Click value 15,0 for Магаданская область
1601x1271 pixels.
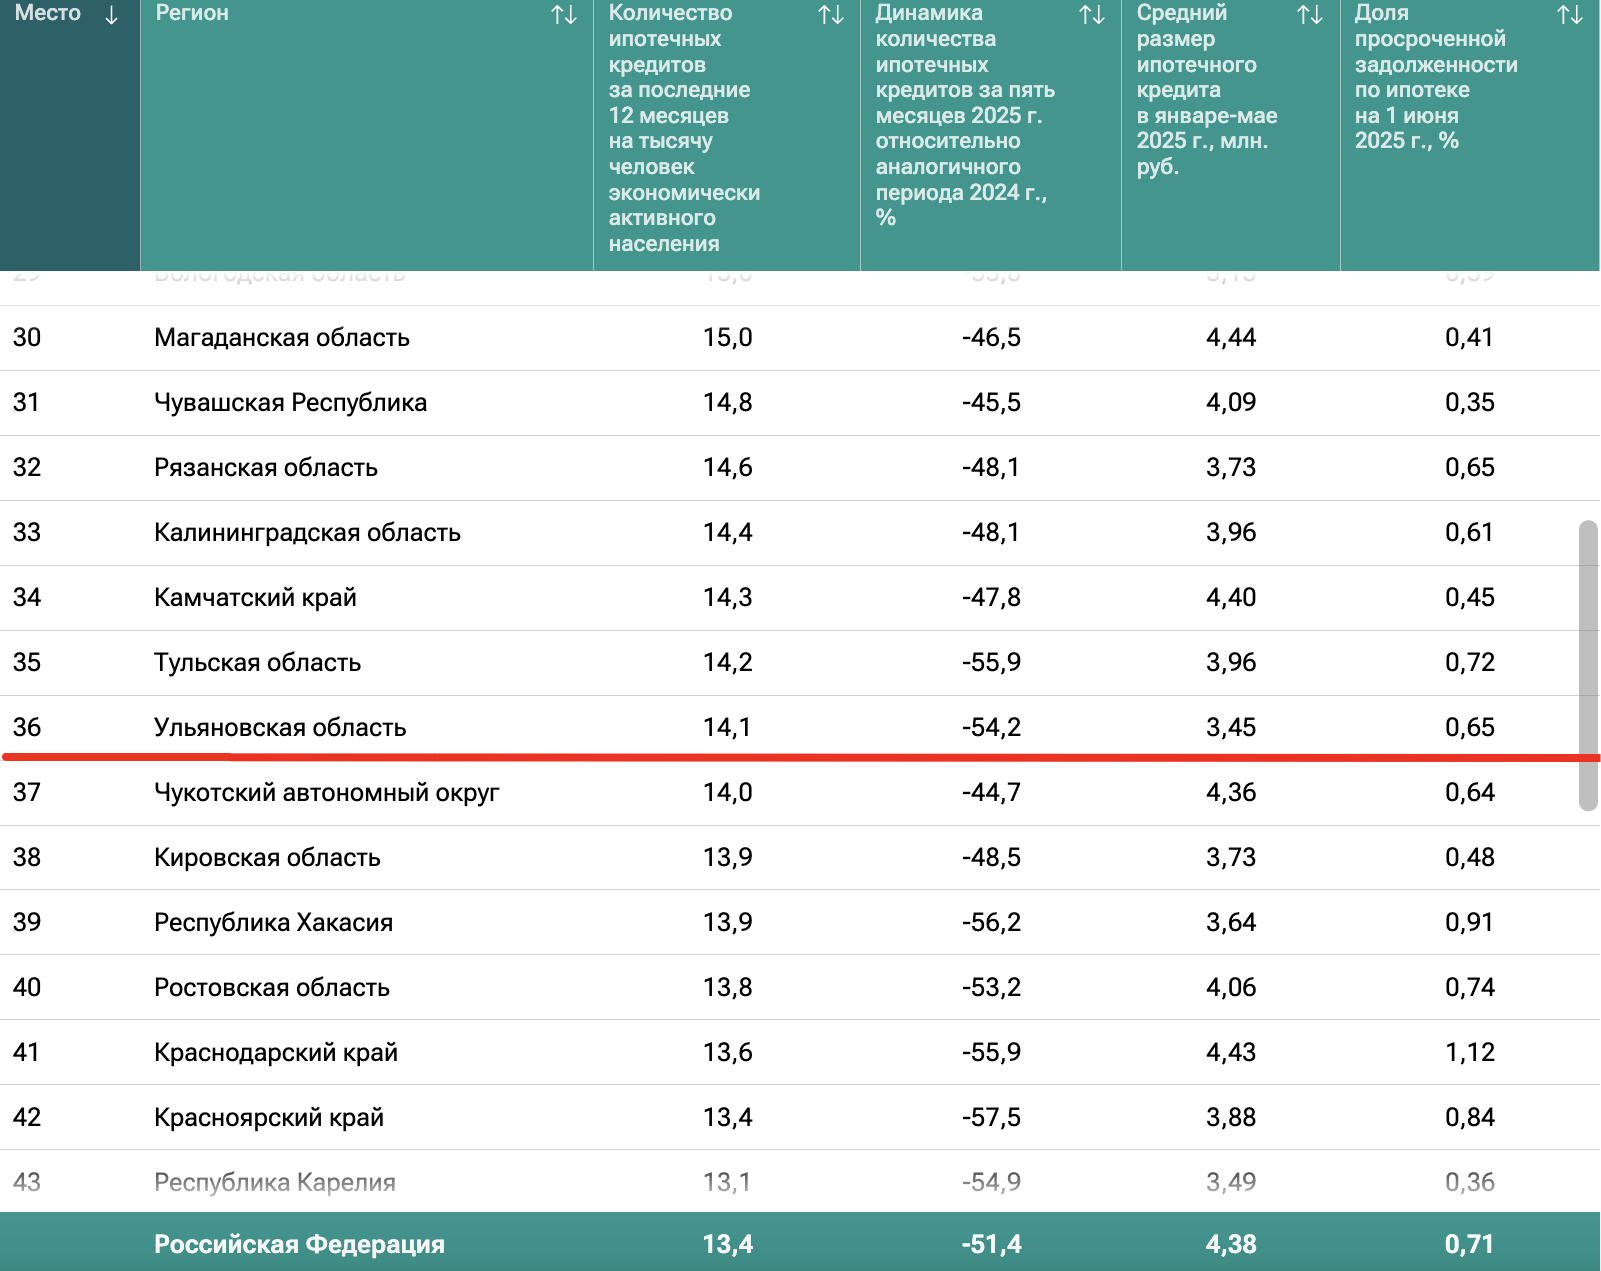pos(728,338)
